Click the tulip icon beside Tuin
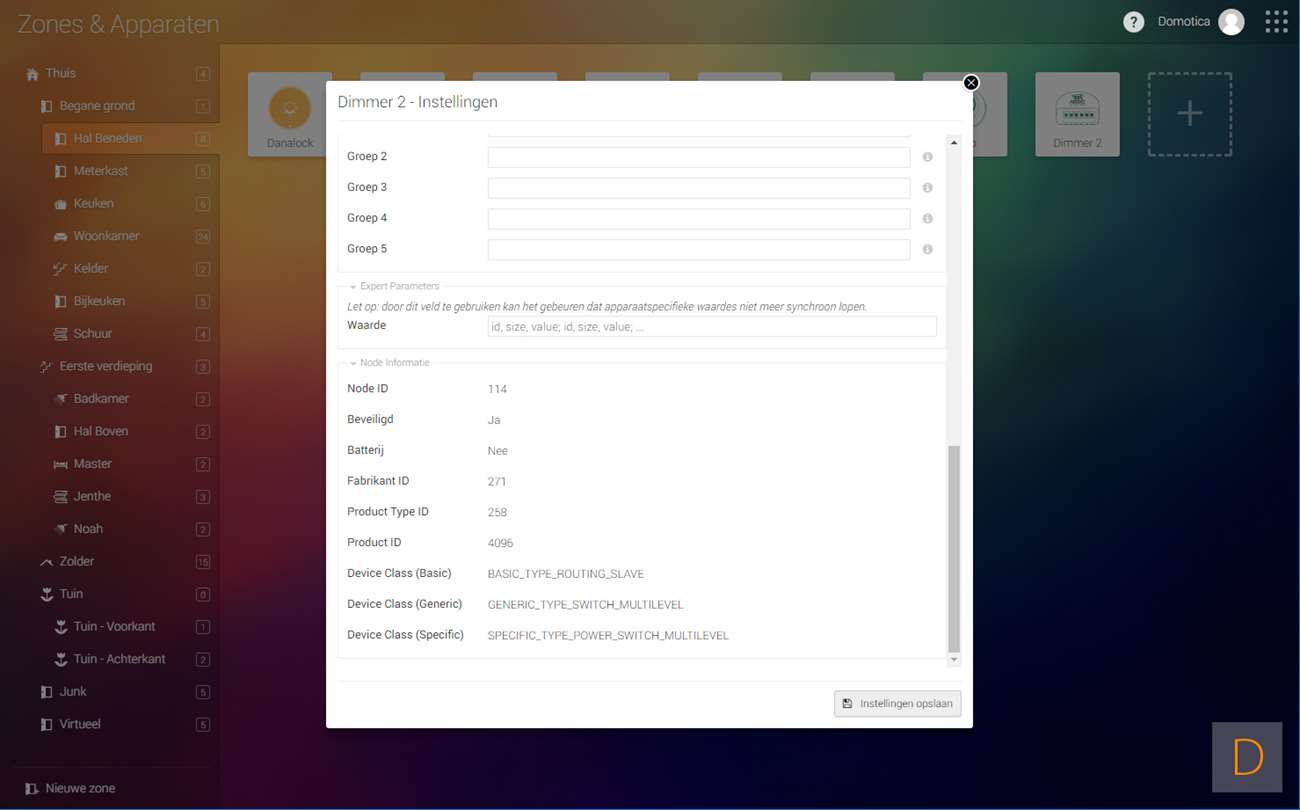Viewport: 1300px width, 810px height. pyautogui.click(x=46, y=594)
